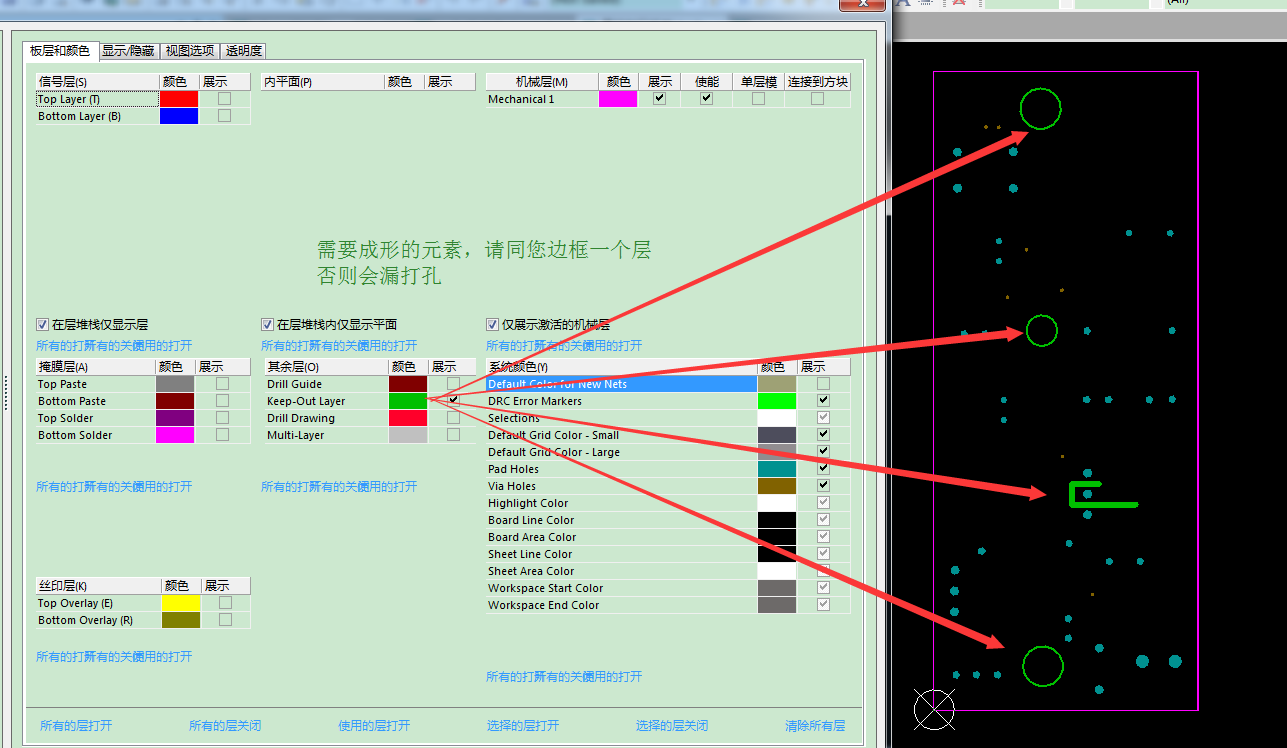Enable Top Paste show checkbox

click(222, 384)
